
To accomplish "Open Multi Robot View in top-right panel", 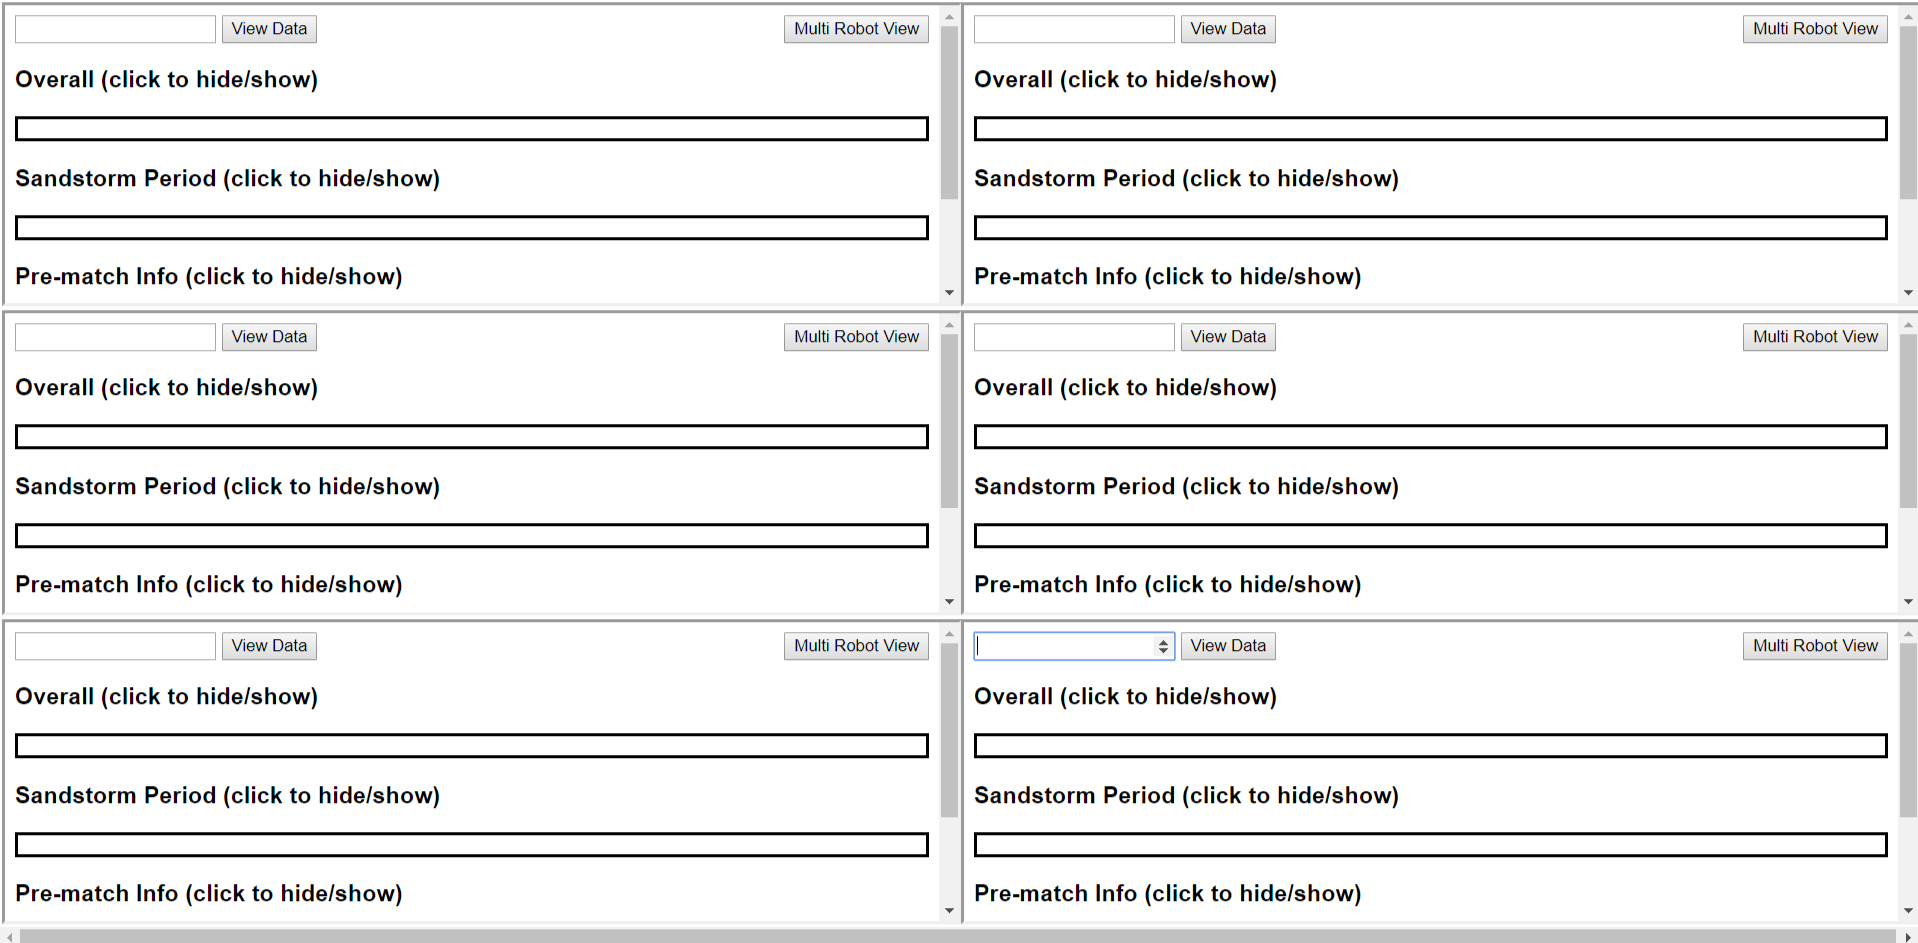I will [x=1815, y=29].
